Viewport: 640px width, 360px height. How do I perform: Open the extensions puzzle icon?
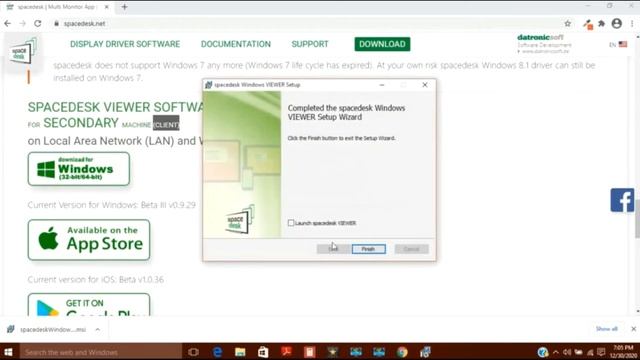pos(602,24)
